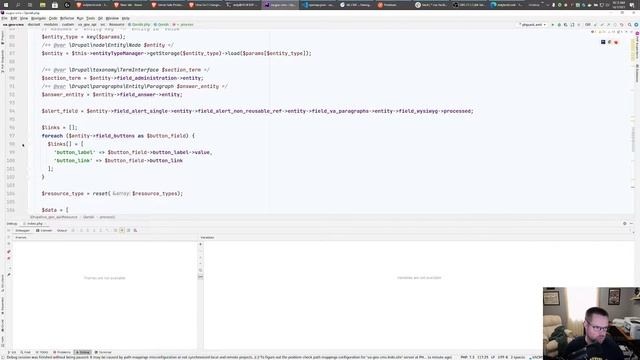
Task: Open the taskbar search icon
Action: click(18, 5)
